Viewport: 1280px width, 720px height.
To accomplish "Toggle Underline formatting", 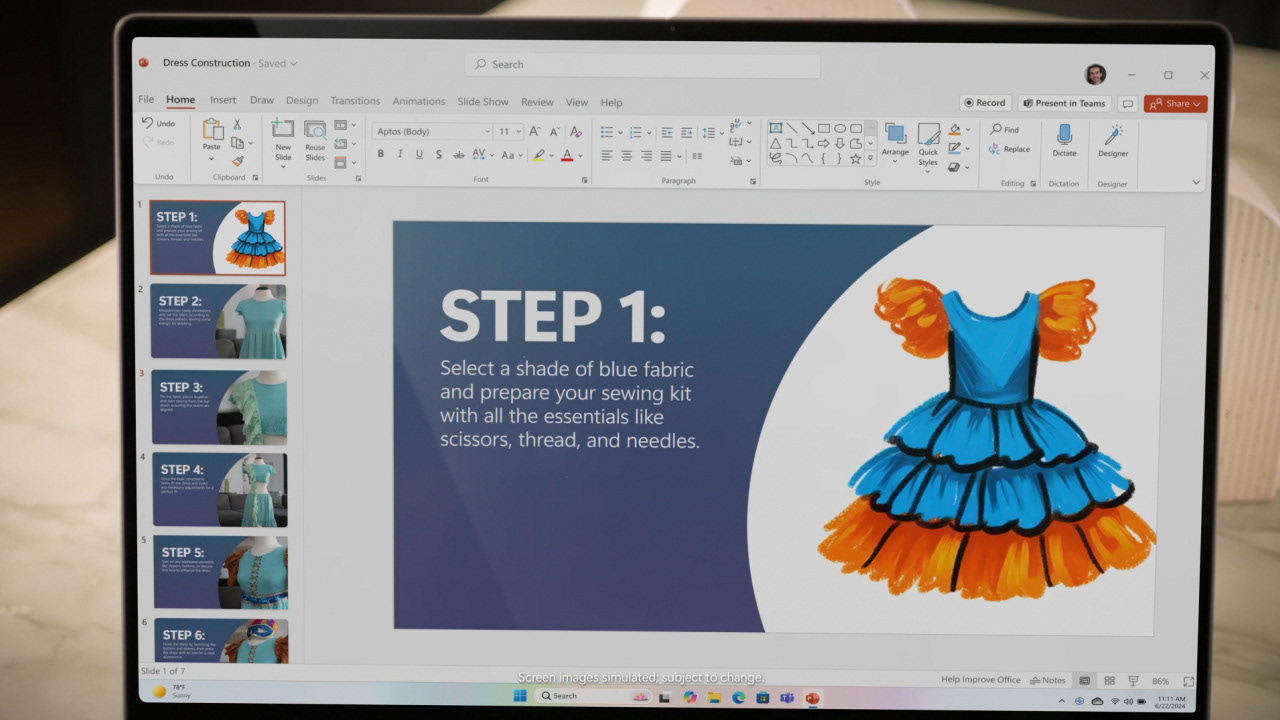I will tap(419, 155).
